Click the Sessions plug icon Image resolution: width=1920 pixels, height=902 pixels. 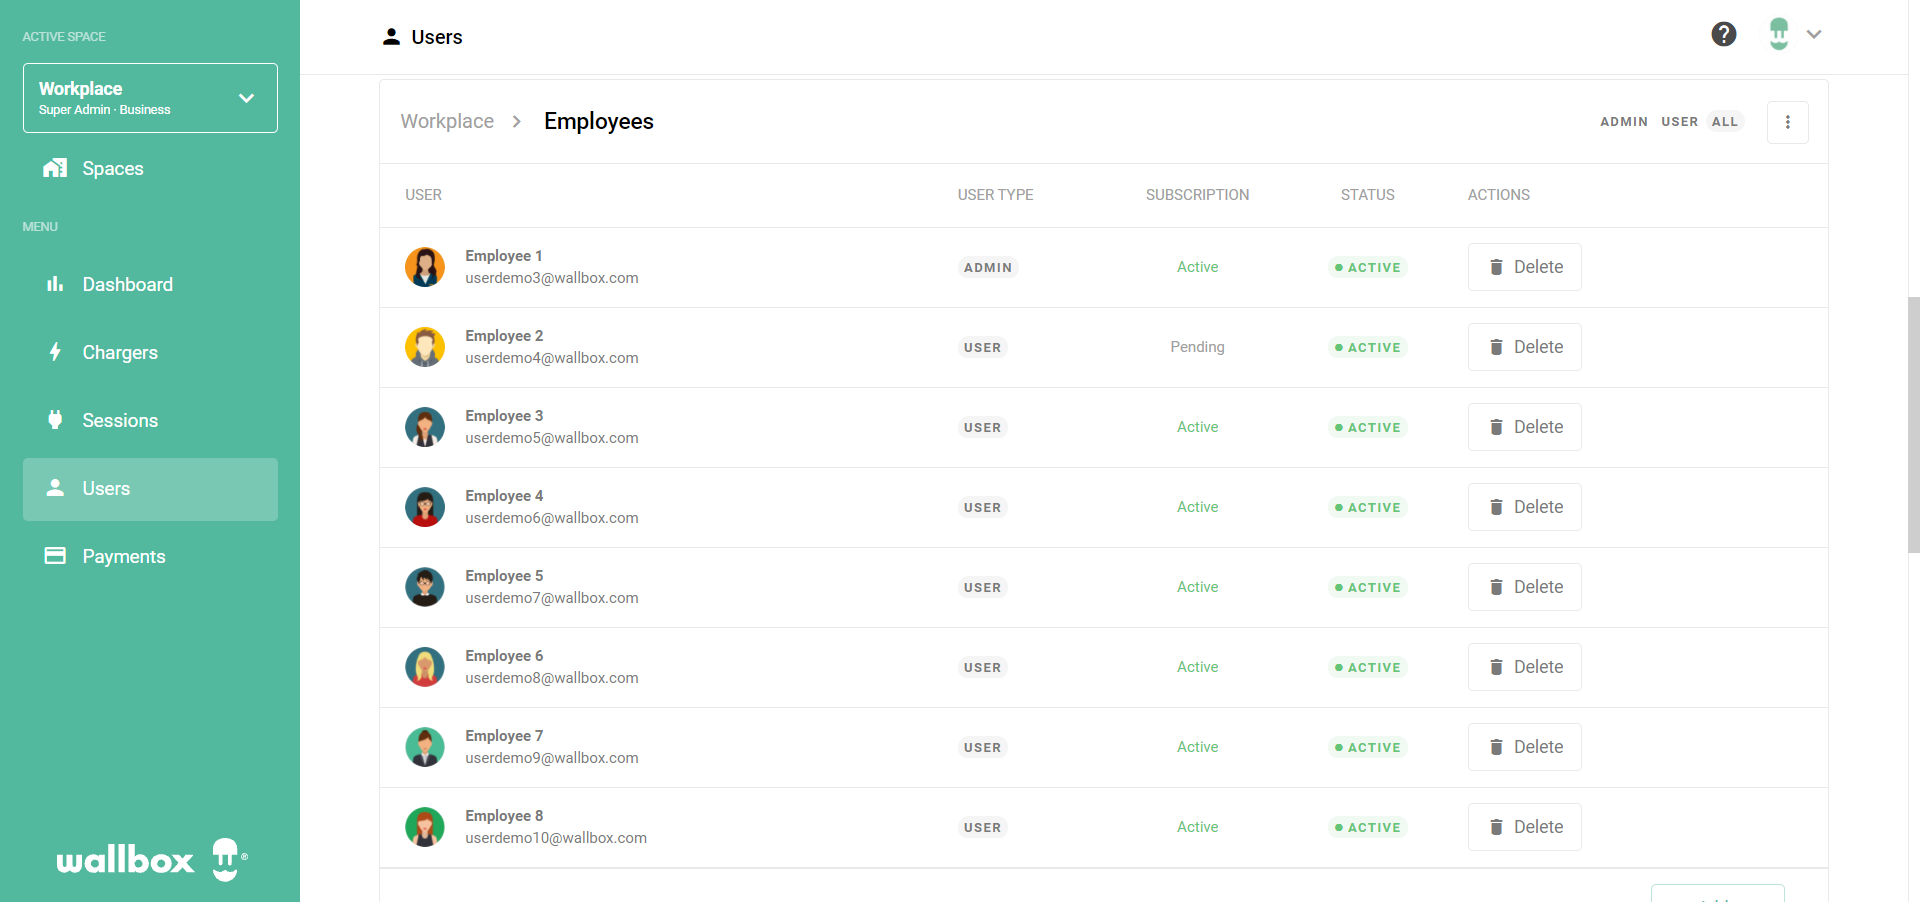click(55, 420)
